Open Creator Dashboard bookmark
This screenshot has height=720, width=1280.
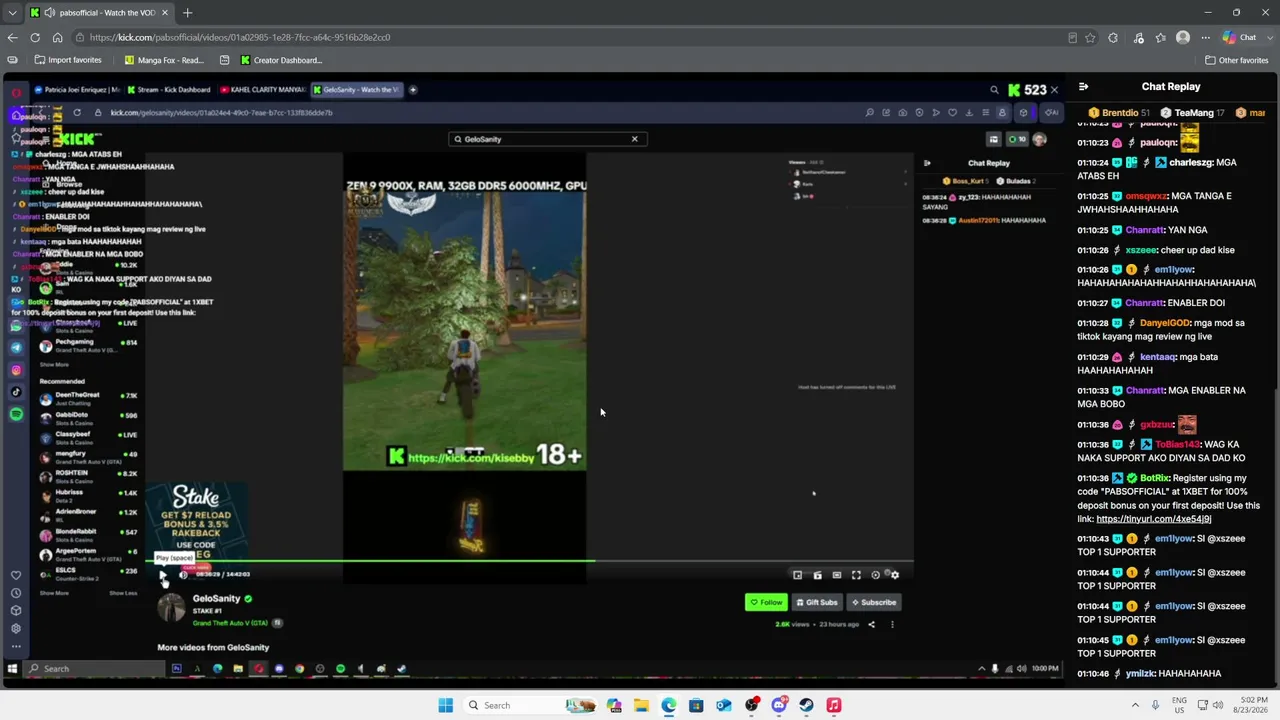point(281,60)
